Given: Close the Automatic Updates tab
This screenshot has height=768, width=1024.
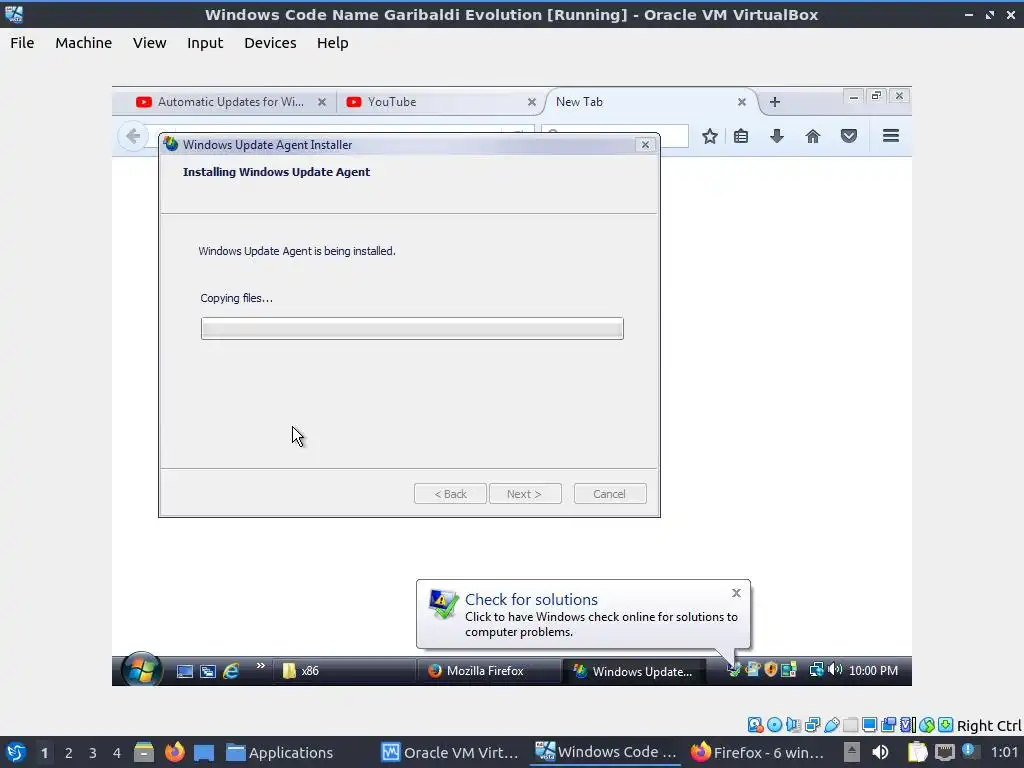Looking at the screenshot, I should point(322,102).
